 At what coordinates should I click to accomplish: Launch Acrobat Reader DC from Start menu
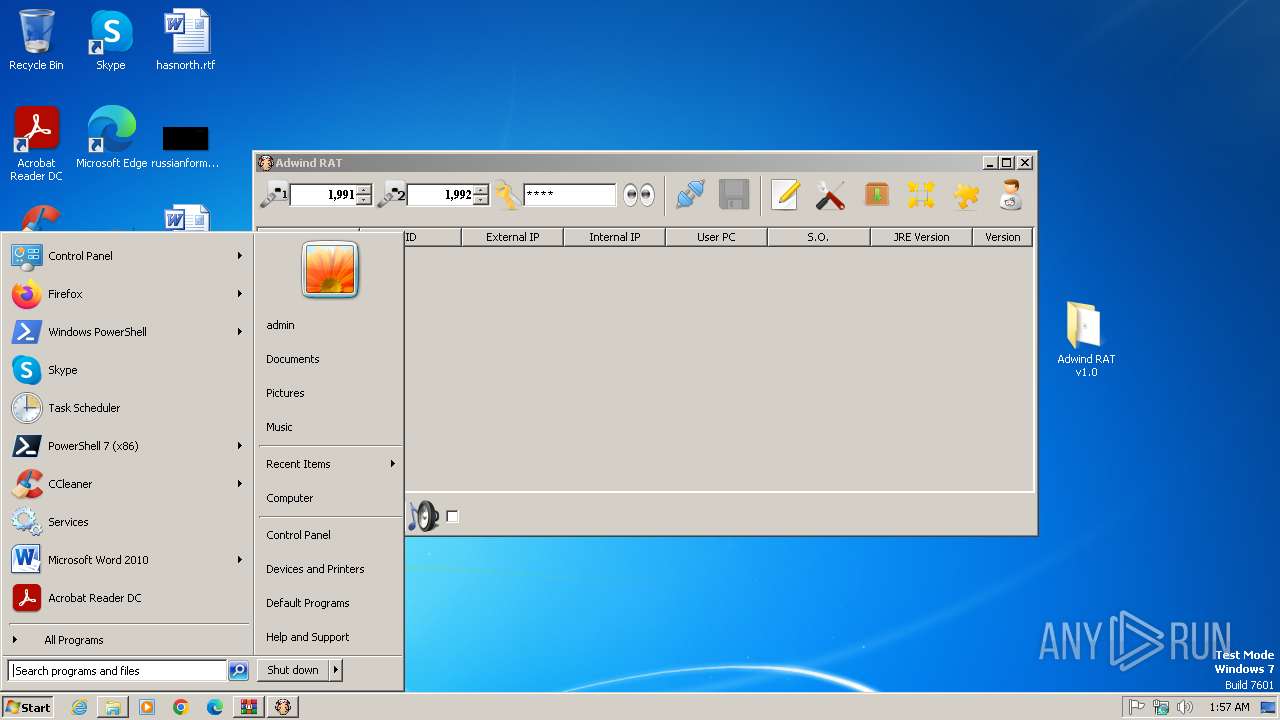click(x=128, y=598)
